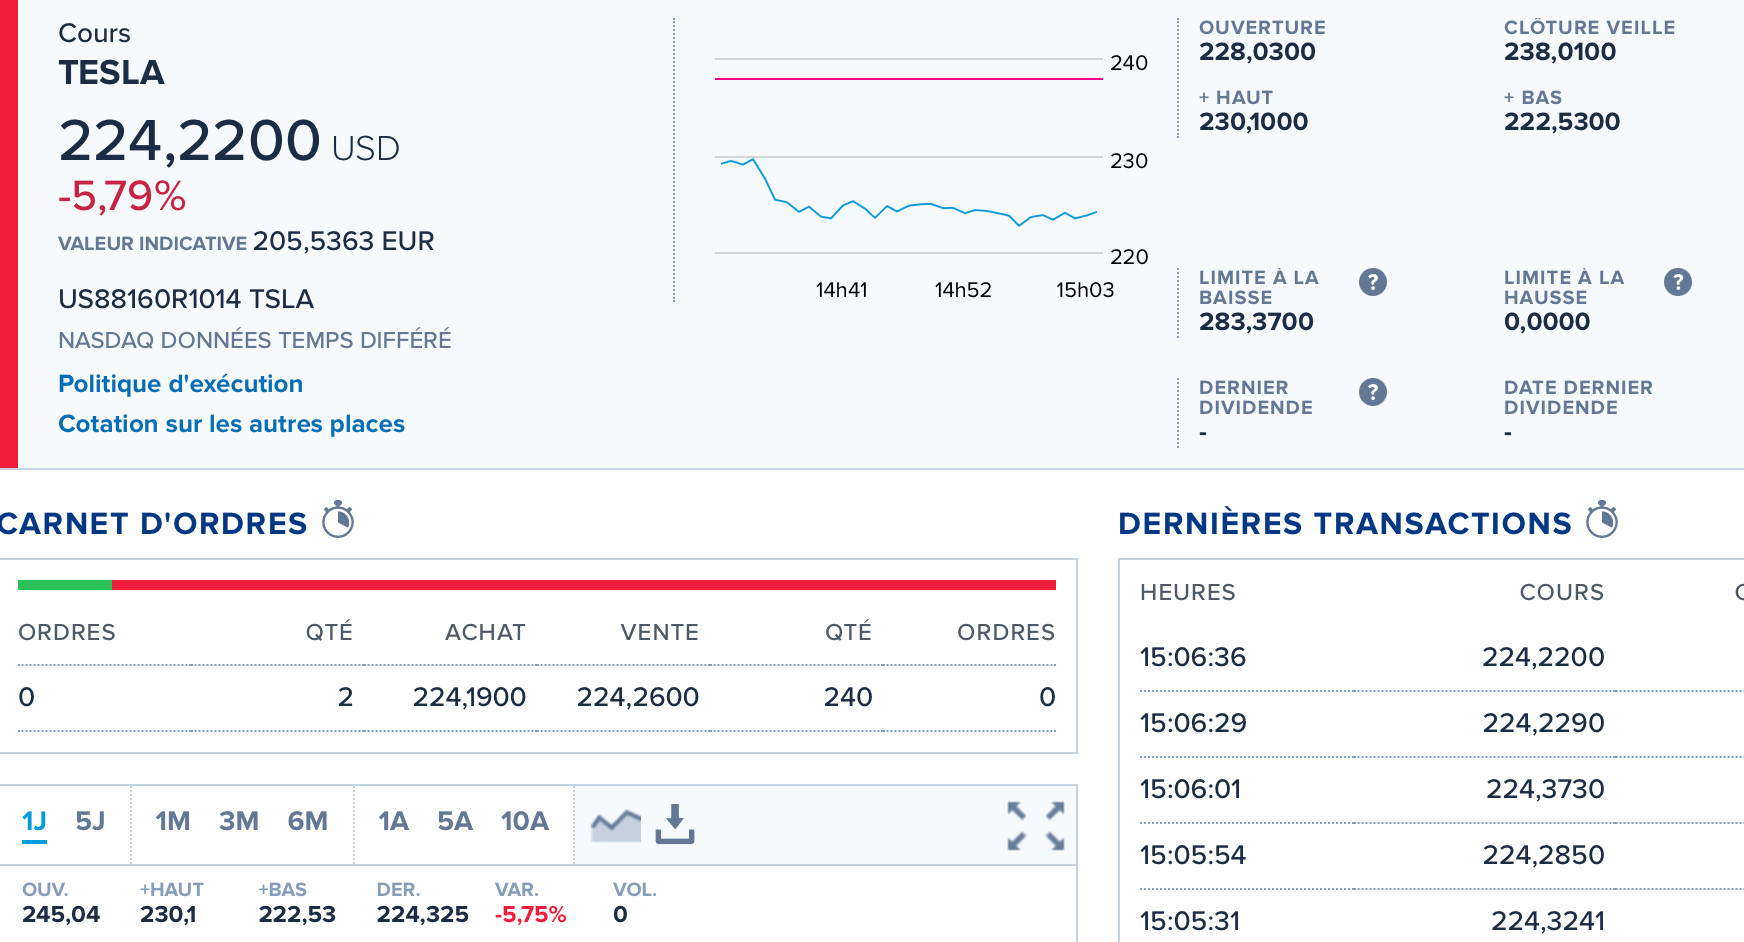The height and width of the screenshot is (942, 1744).
Task: Click the help icon beside Limite à la baisse
Action: [x=1373, y=282]
